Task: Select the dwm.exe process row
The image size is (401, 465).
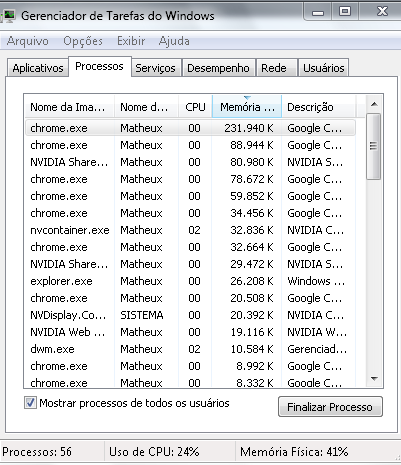Action: tap(190, 349)
